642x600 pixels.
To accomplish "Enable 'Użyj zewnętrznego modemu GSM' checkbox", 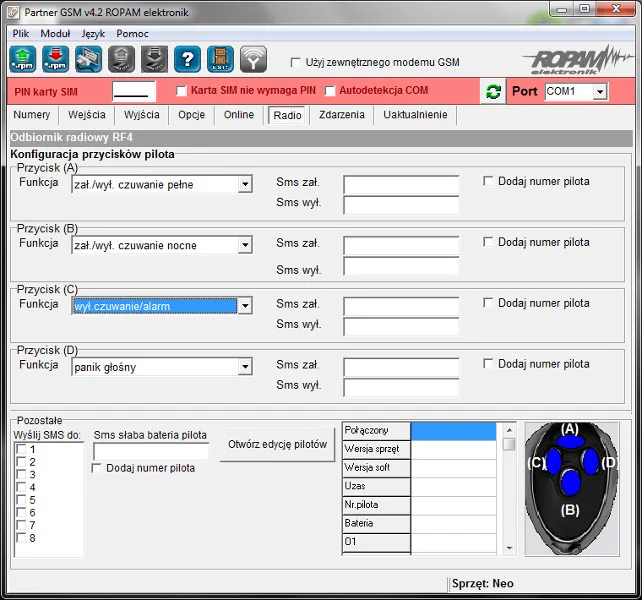I will (295, 62).
